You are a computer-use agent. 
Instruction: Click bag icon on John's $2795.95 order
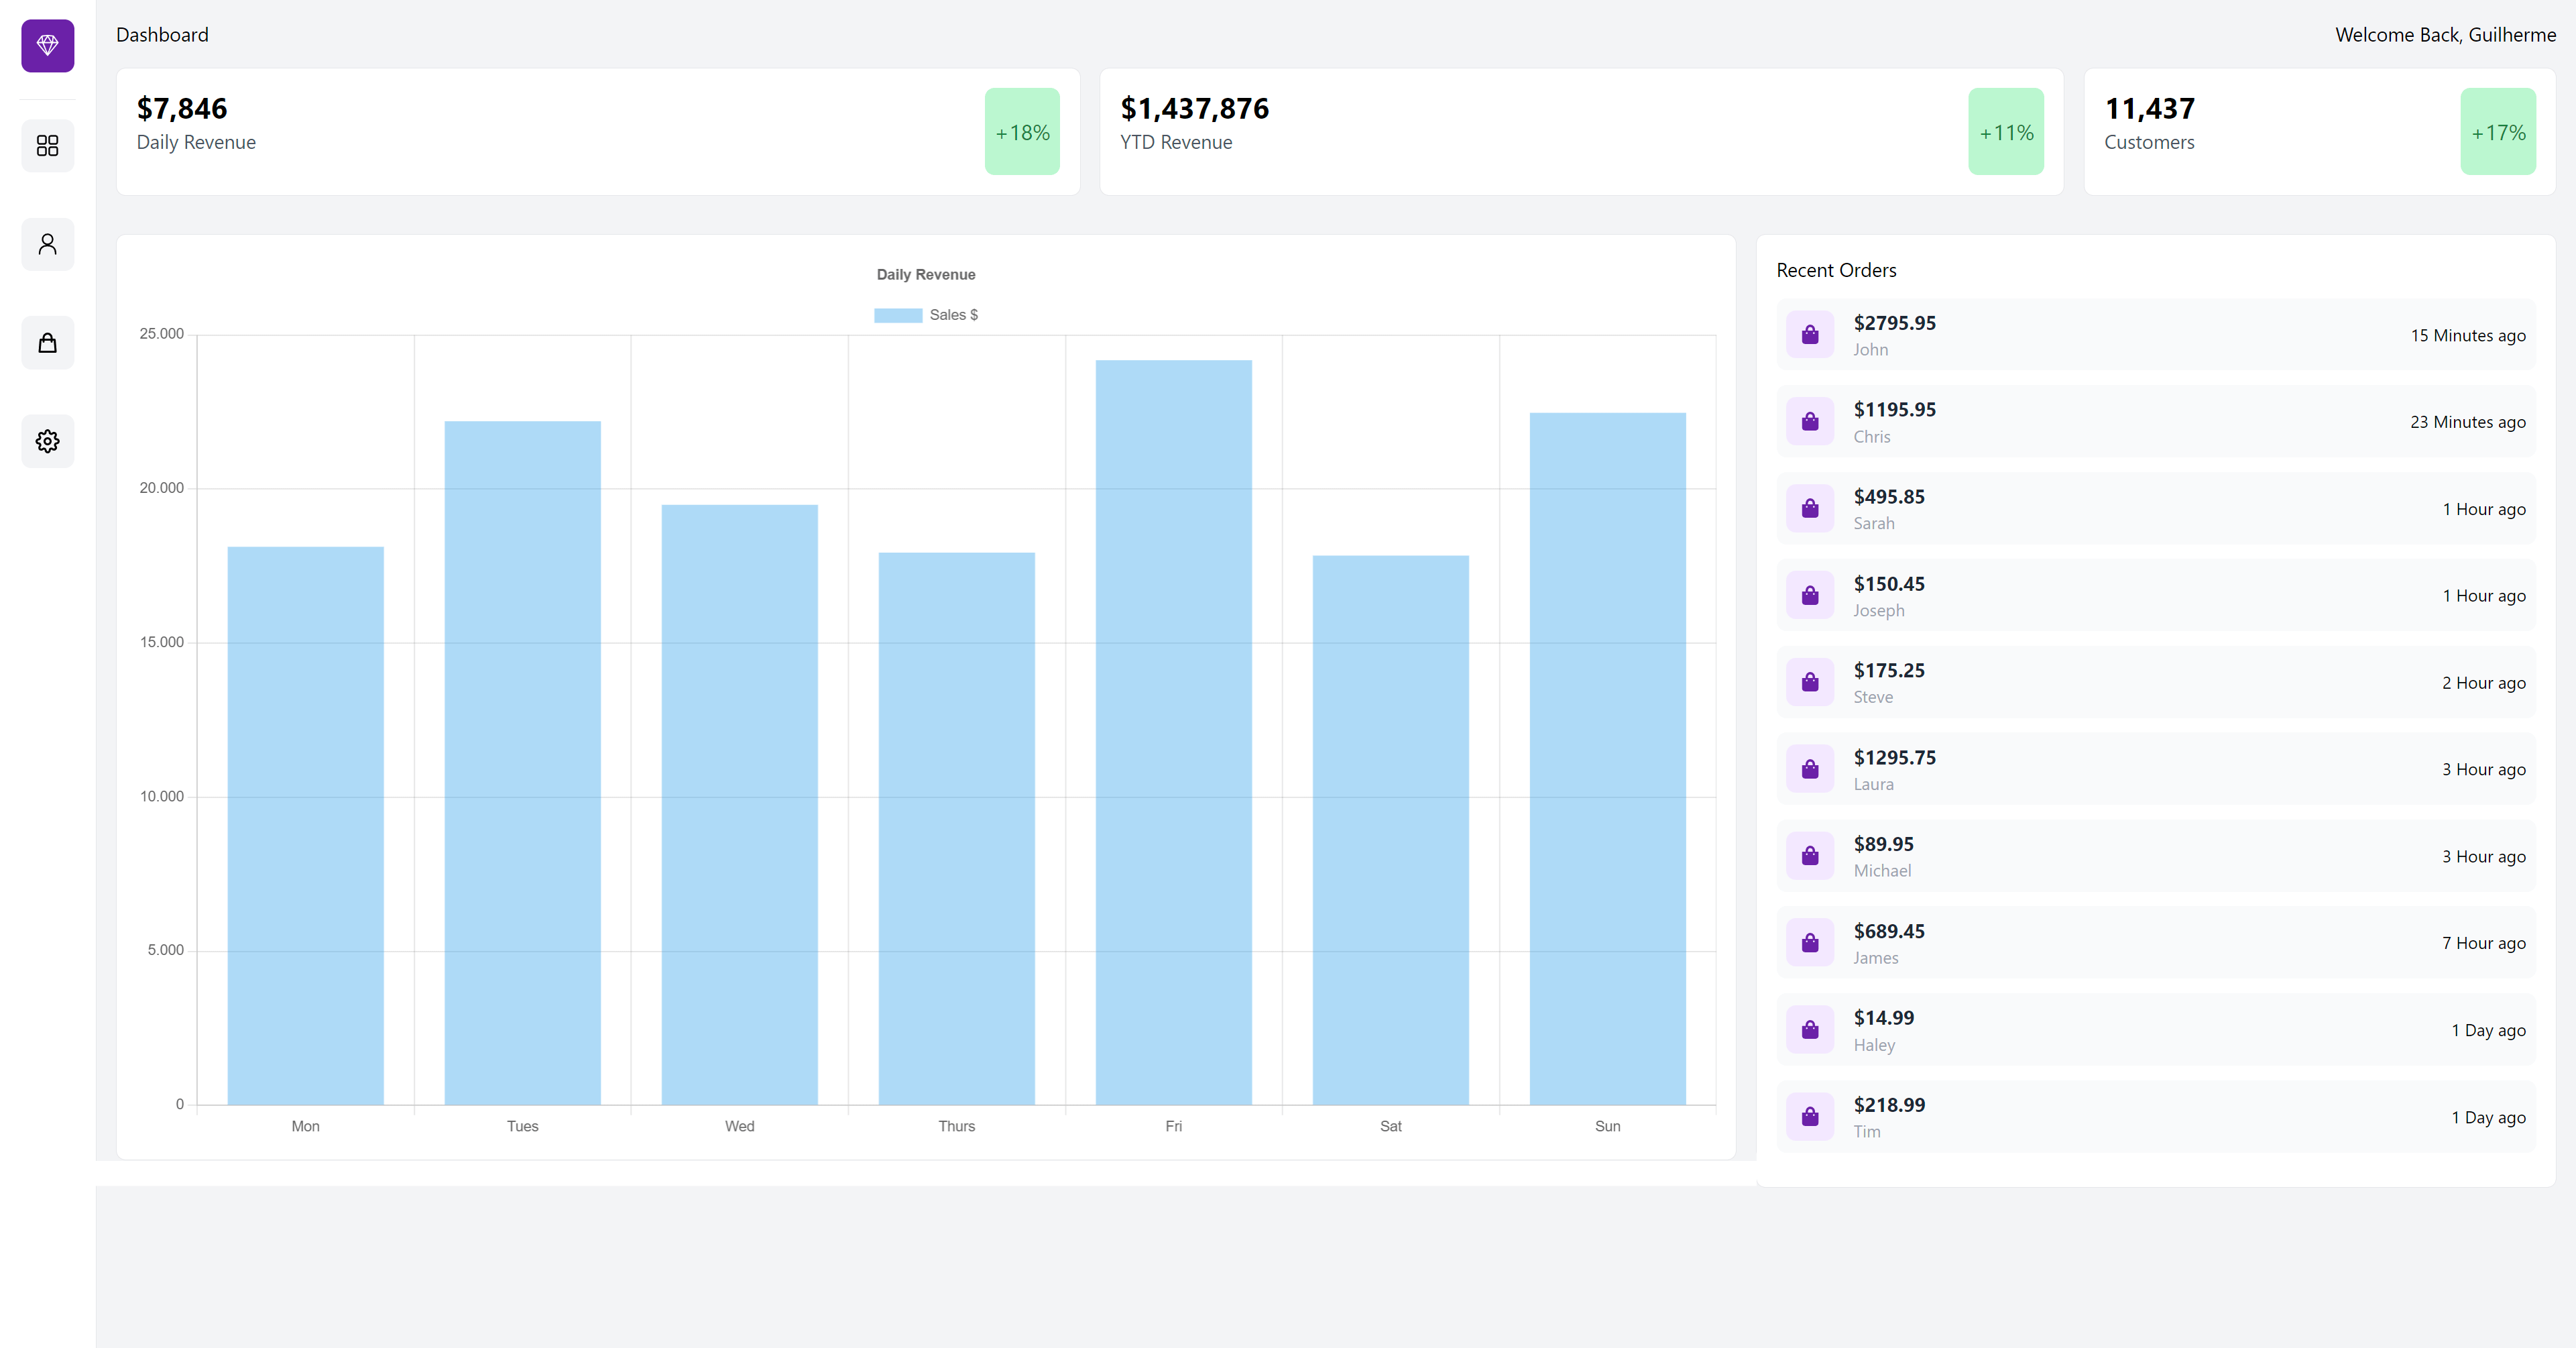[1809, 335]
